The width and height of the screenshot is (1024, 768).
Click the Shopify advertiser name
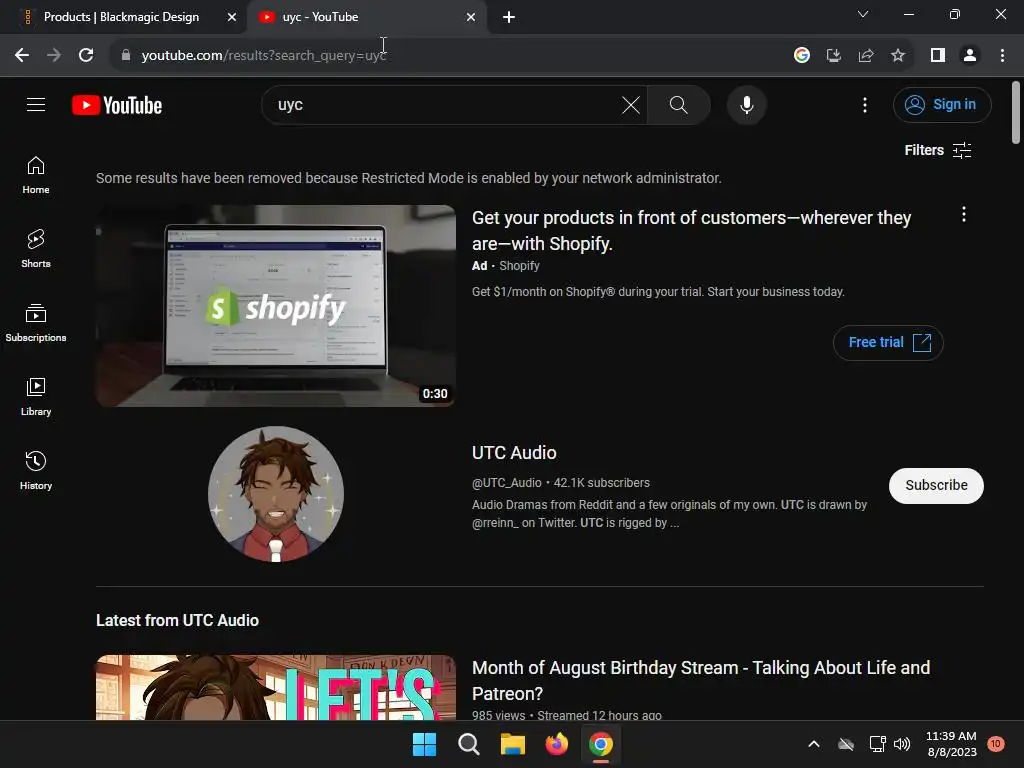coord(519,266)
